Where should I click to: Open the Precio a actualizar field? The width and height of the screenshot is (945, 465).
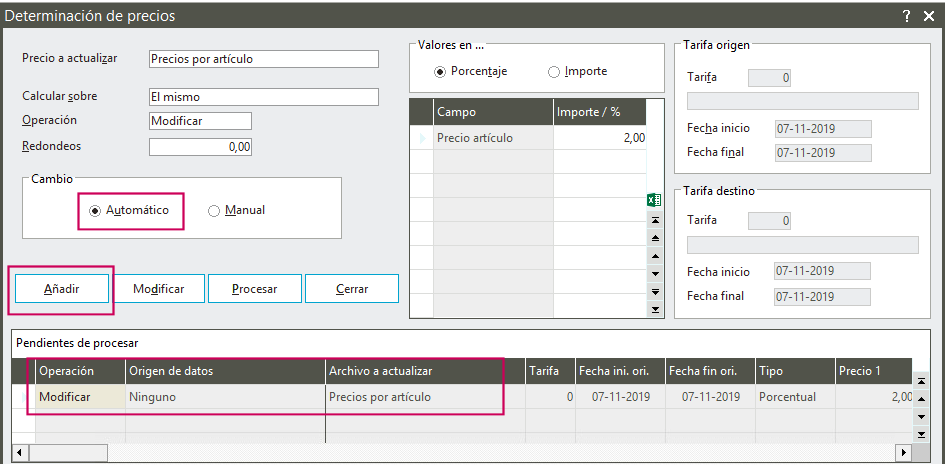click(263, 59)
